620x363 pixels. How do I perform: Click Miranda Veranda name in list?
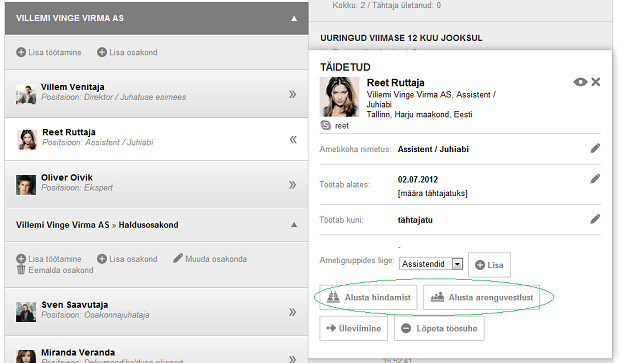(x=78, y=352)
